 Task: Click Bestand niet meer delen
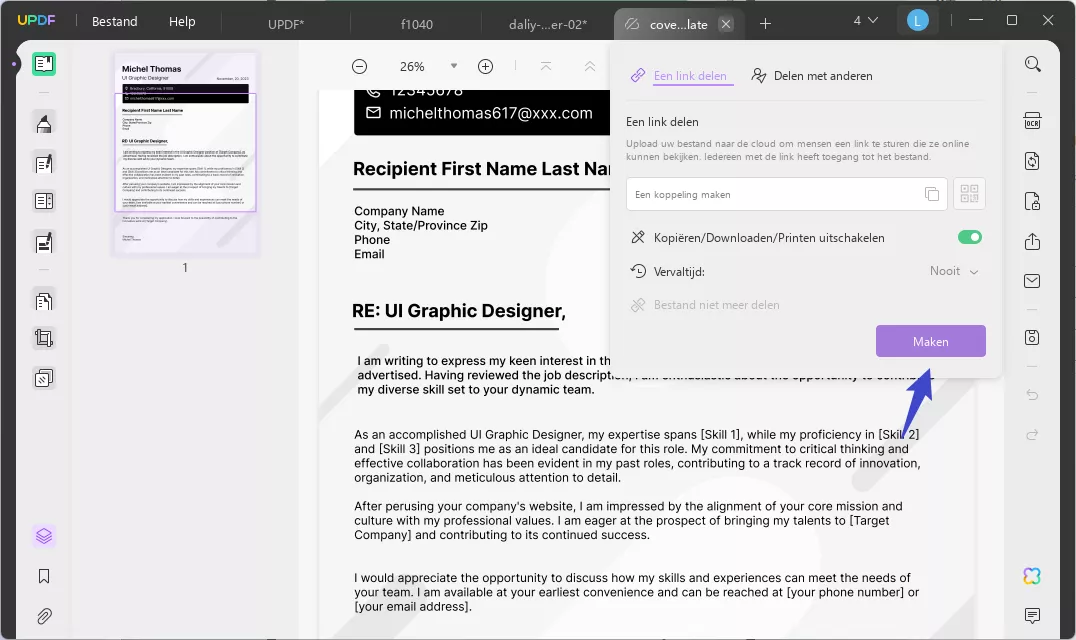705,305
